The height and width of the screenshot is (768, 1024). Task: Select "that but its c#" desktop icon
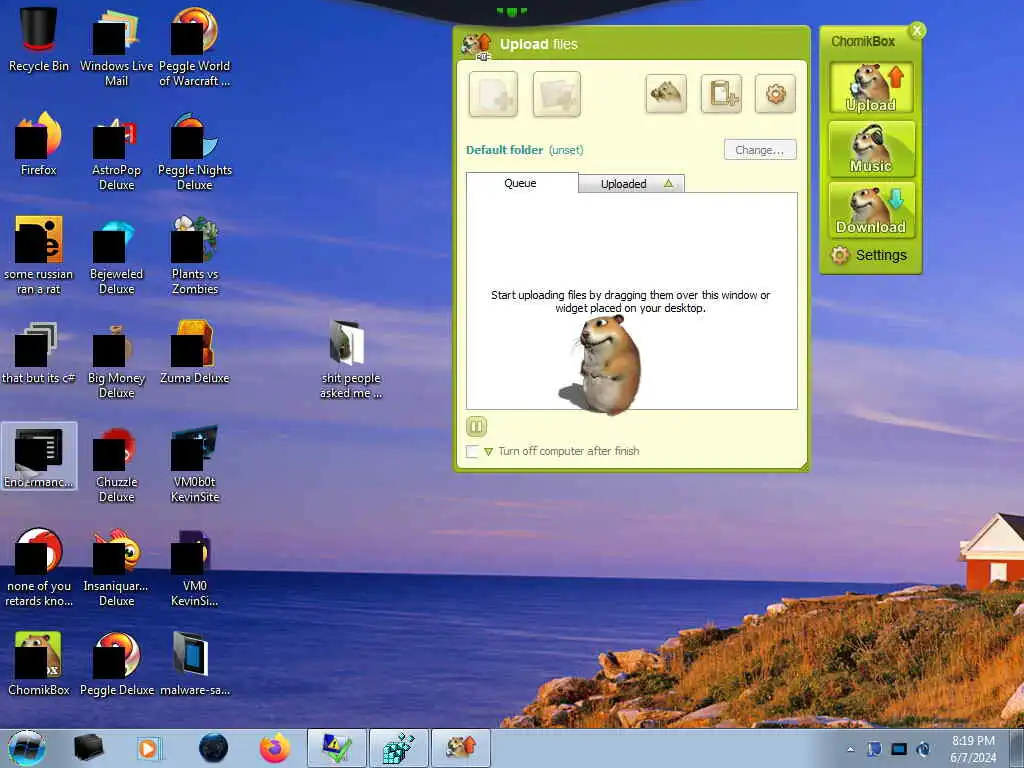(39, 353)
